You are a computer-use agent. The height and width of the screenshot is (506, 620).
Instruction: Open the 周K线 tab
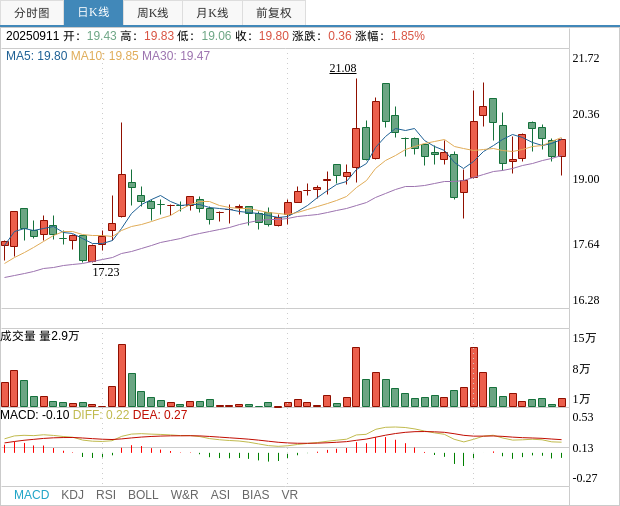coord(153,13)
